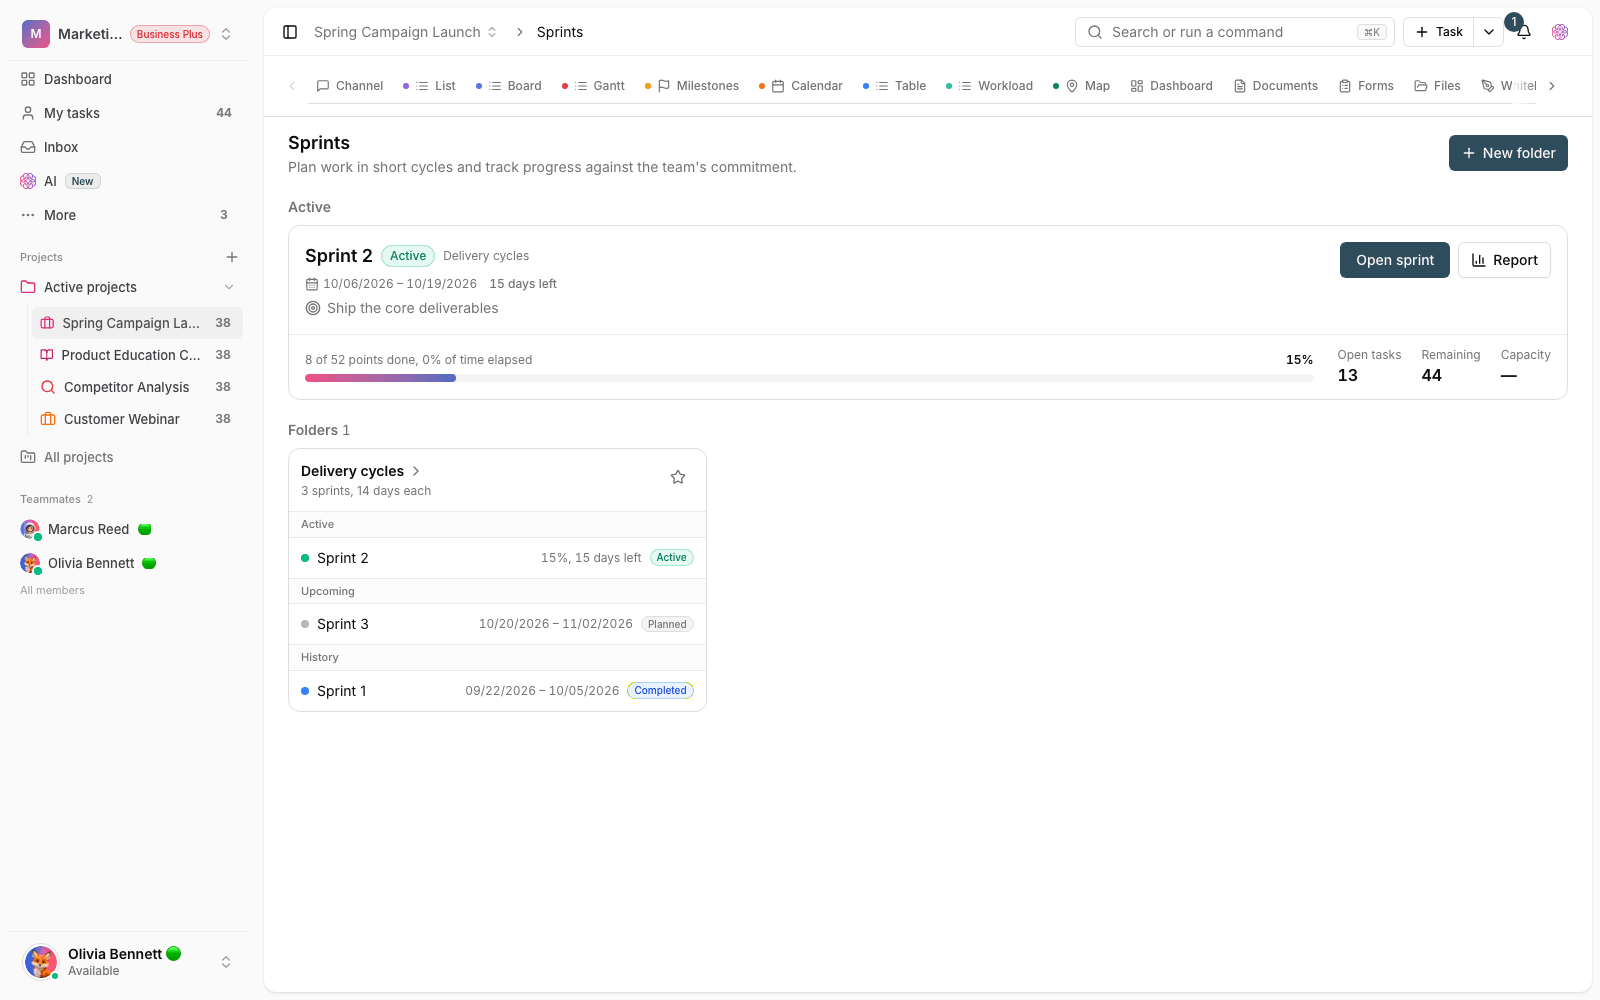The height and width of the screenshot is (1000, 1600).
Task: Star the Delivery cycles folder
Action: (x=678, y=477)
